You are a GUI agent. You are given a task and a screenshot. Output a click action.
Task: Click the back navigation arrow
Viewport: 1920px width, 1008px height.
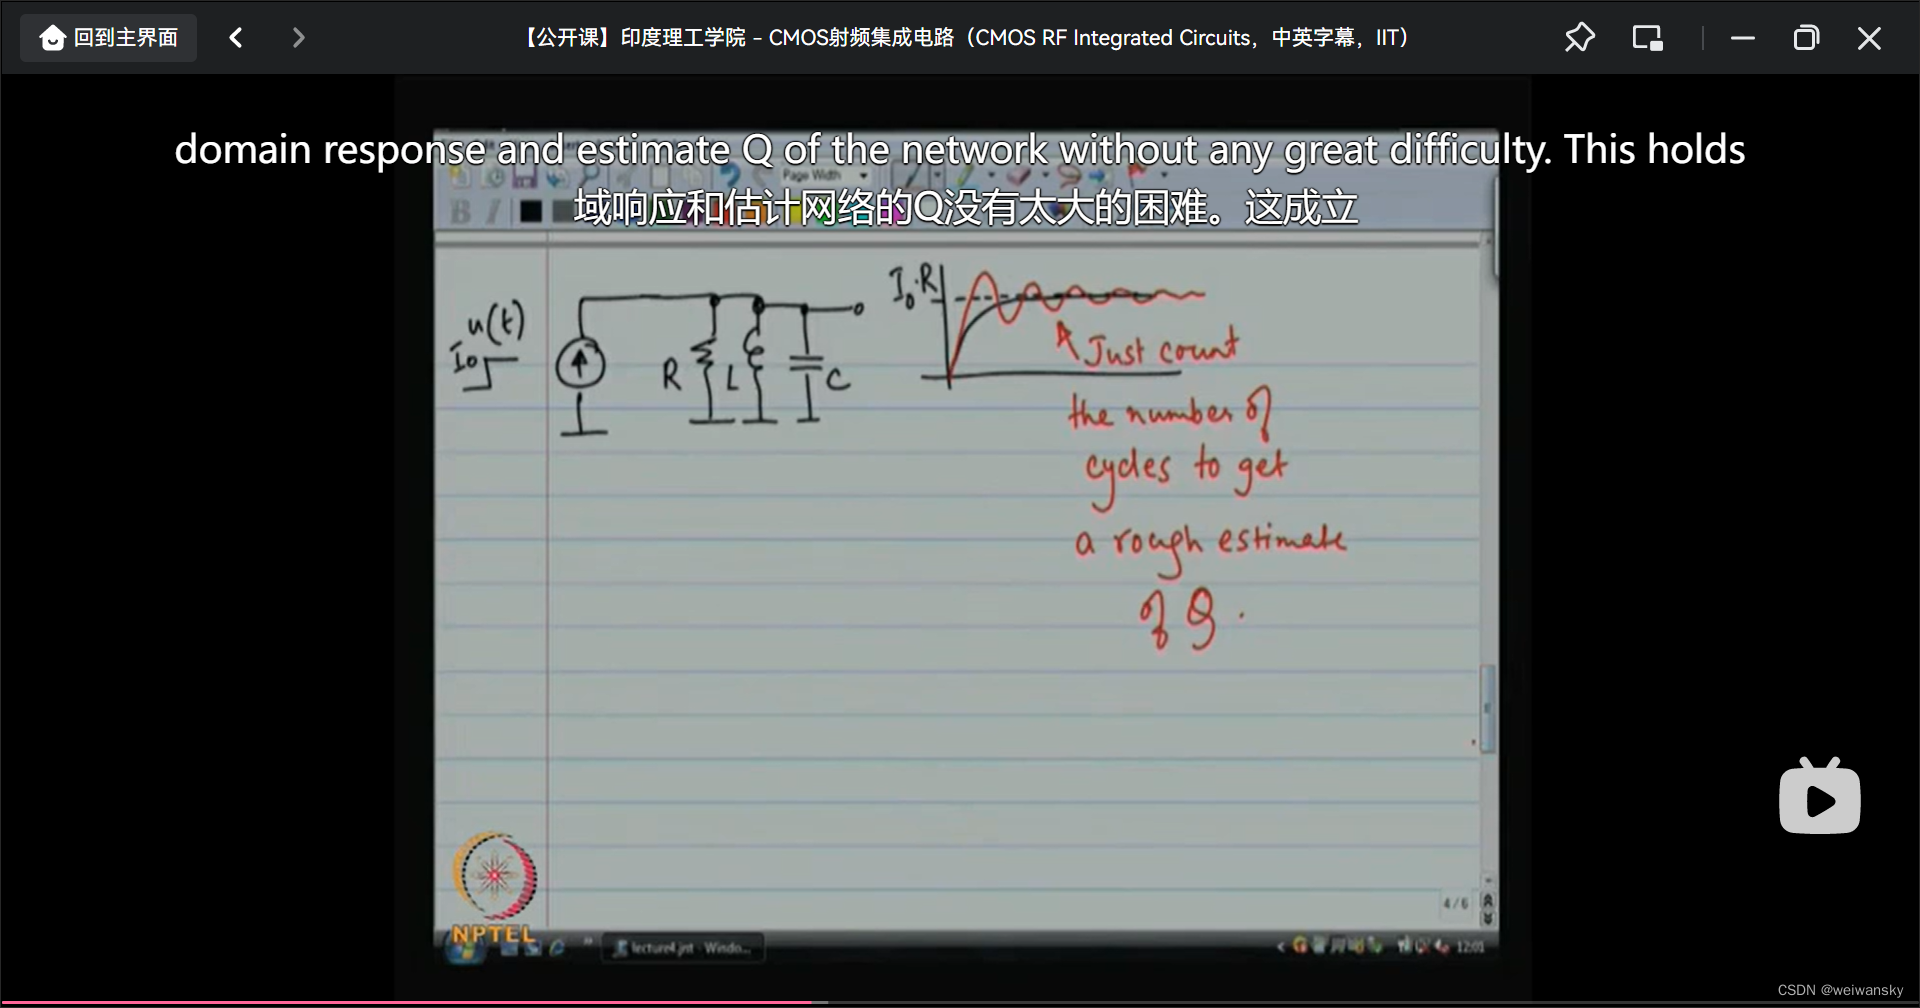point(236,37)
